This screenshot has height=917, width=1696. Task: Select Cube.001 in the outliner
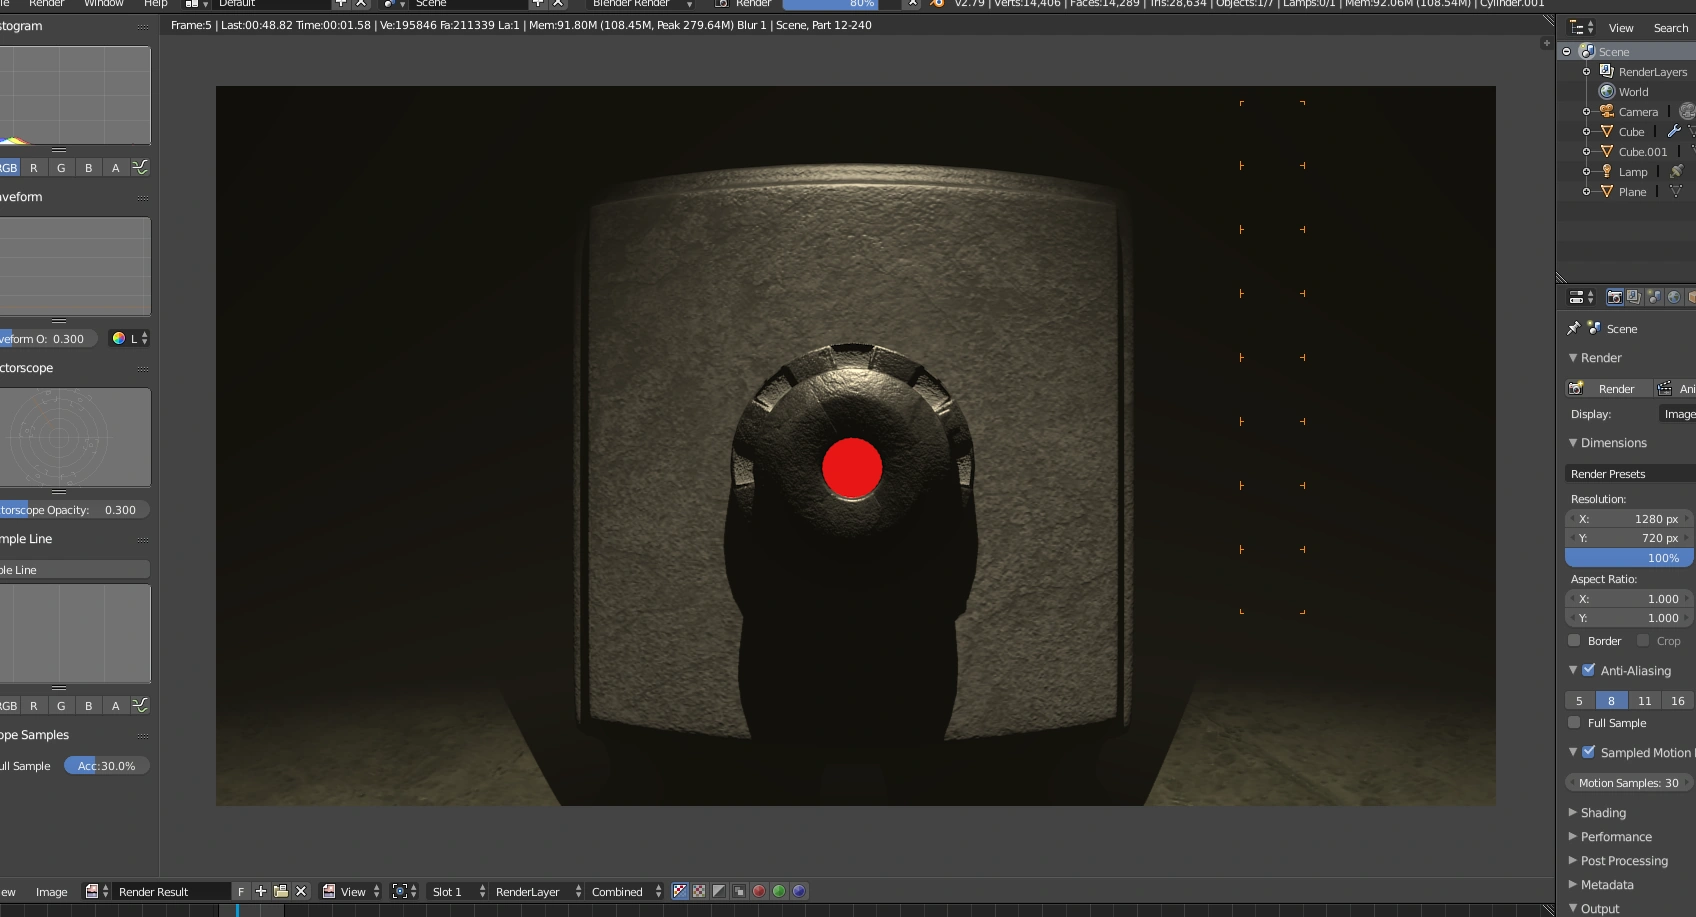coord(1641,151)
